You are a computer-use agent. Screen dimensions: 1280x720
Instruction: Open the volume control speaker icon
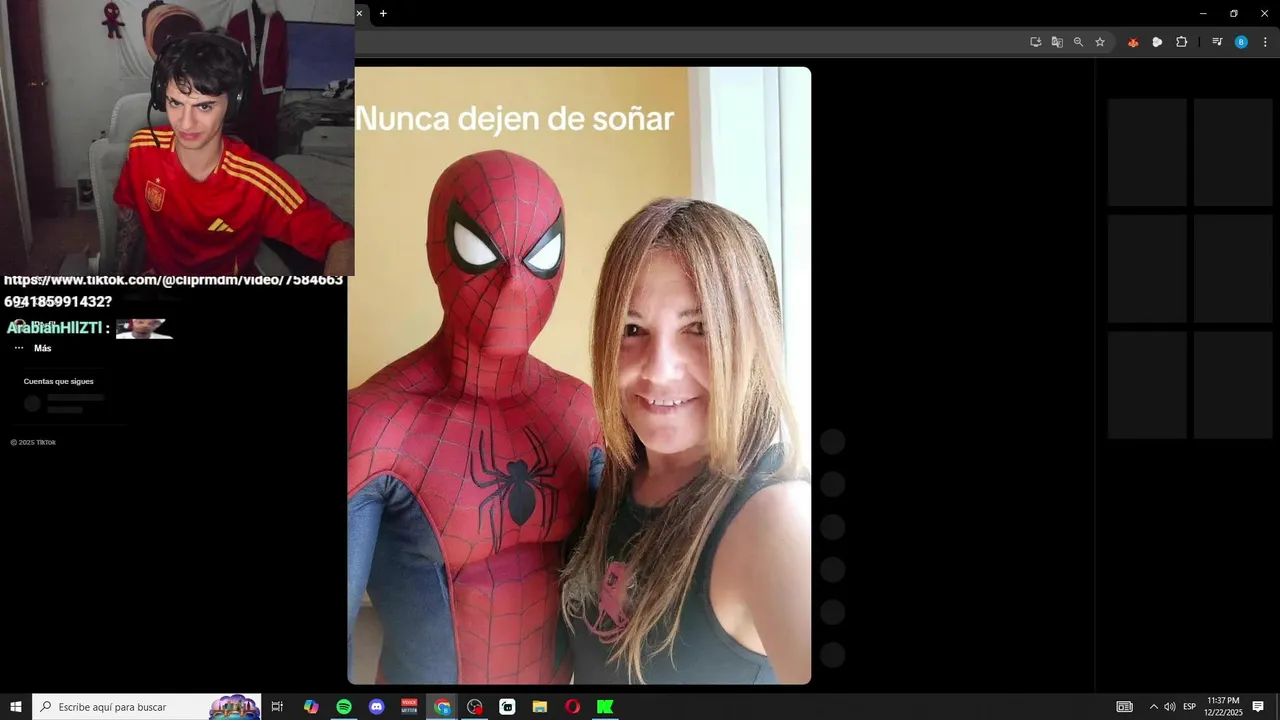pos(1170,707)
